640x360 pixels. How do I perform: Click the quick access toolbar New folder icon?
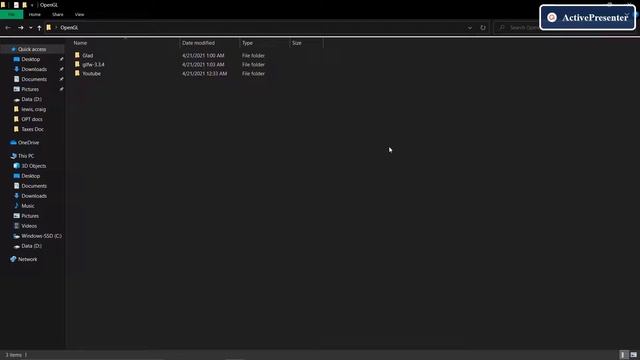(x=24, y=5)
